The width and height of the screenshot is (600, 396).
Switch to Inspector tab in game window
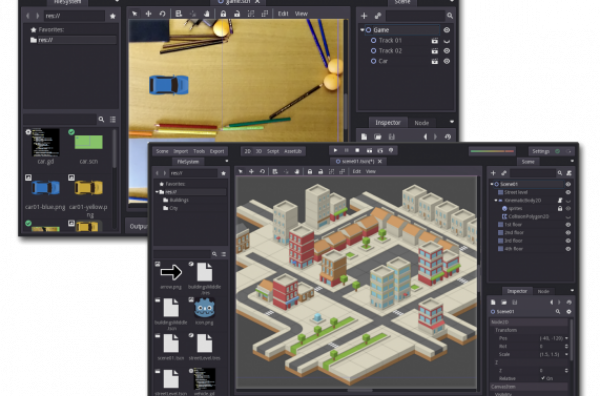[x=387, y=122]
